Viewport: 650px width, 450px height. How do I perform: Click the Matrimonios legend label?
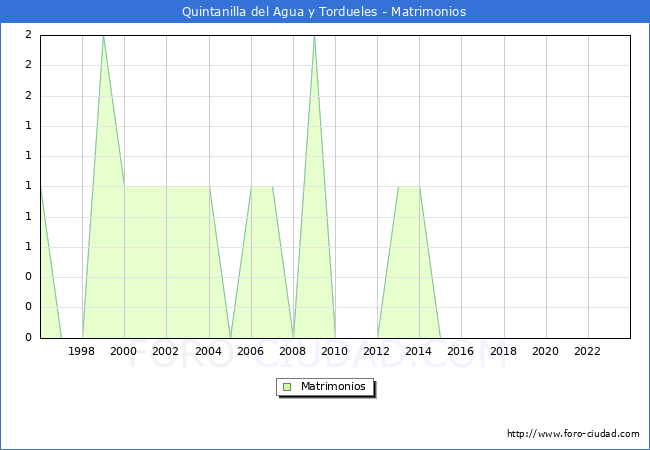click(x=333, y=386)
